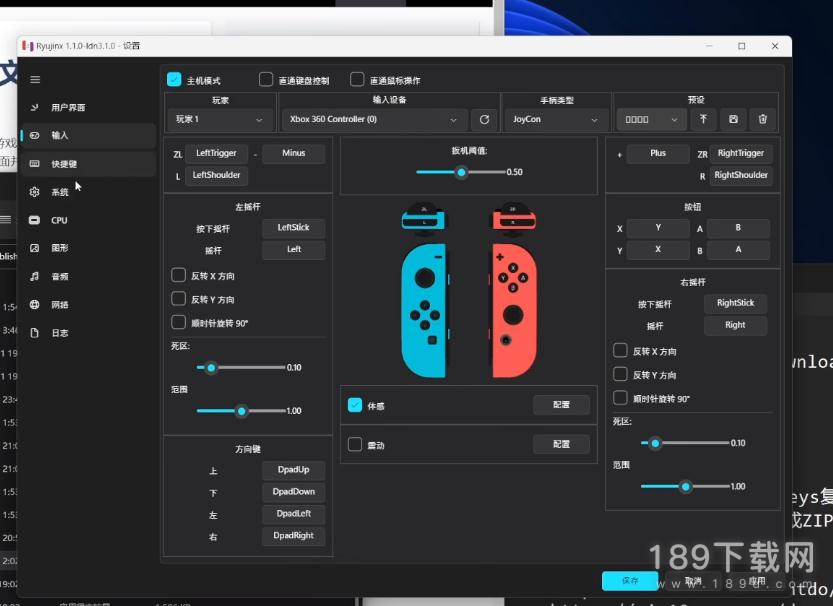Viewport: 833px width, 606px height.
Task: Open the 预设 profile dropdown
Action: pyautogui.click(x=651, y=120)
